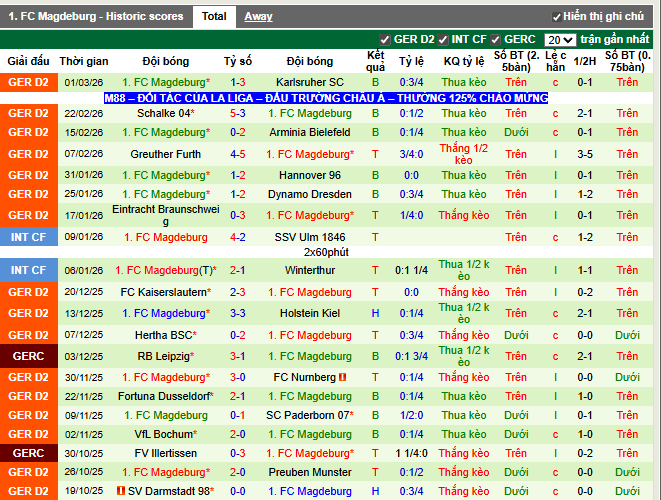
Task: Click the 1 1/4:0 odds for FV Illertissen
Action: 411,453
